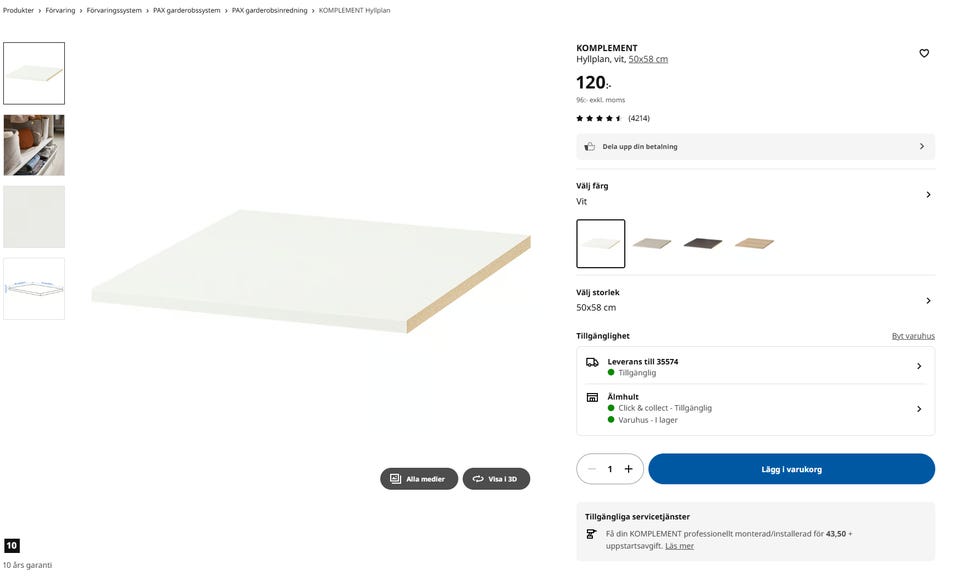
Task: Click the delivery truck icon
Action: click(x=592, y=362)
